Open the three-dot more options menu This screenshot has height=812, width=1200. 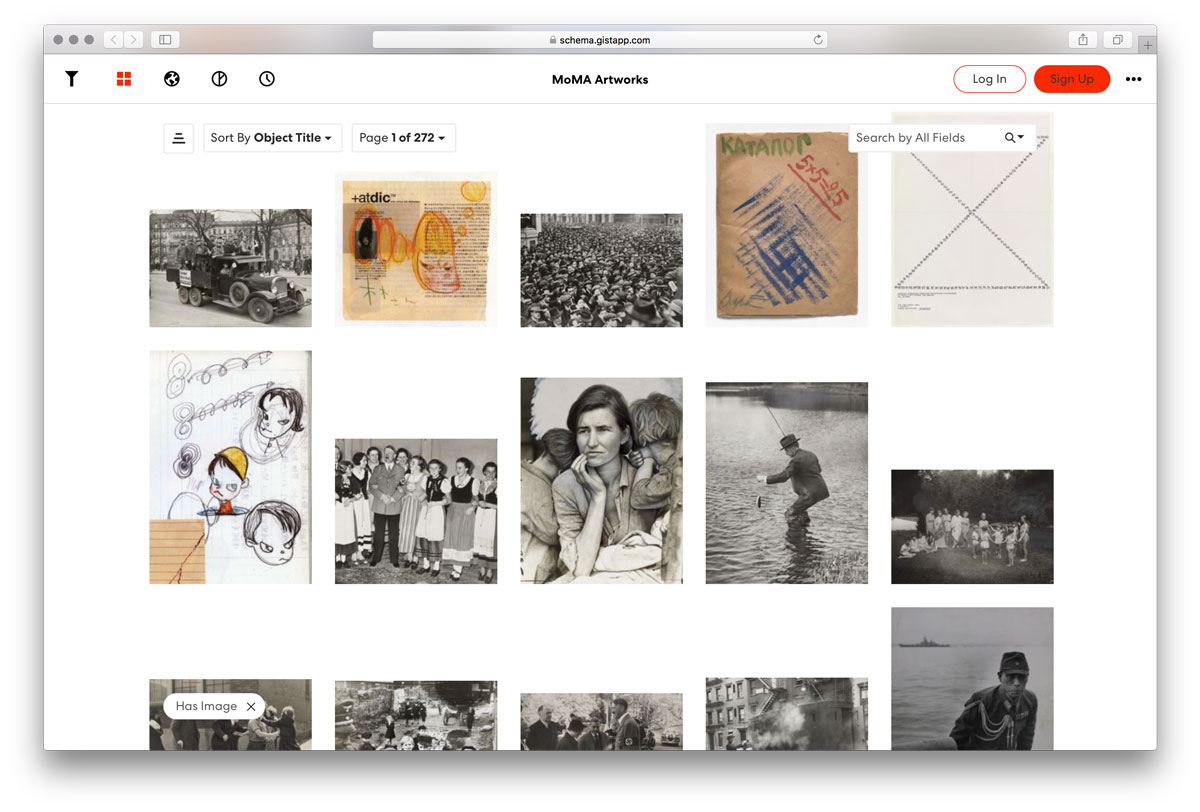[x=1133, y=79]
